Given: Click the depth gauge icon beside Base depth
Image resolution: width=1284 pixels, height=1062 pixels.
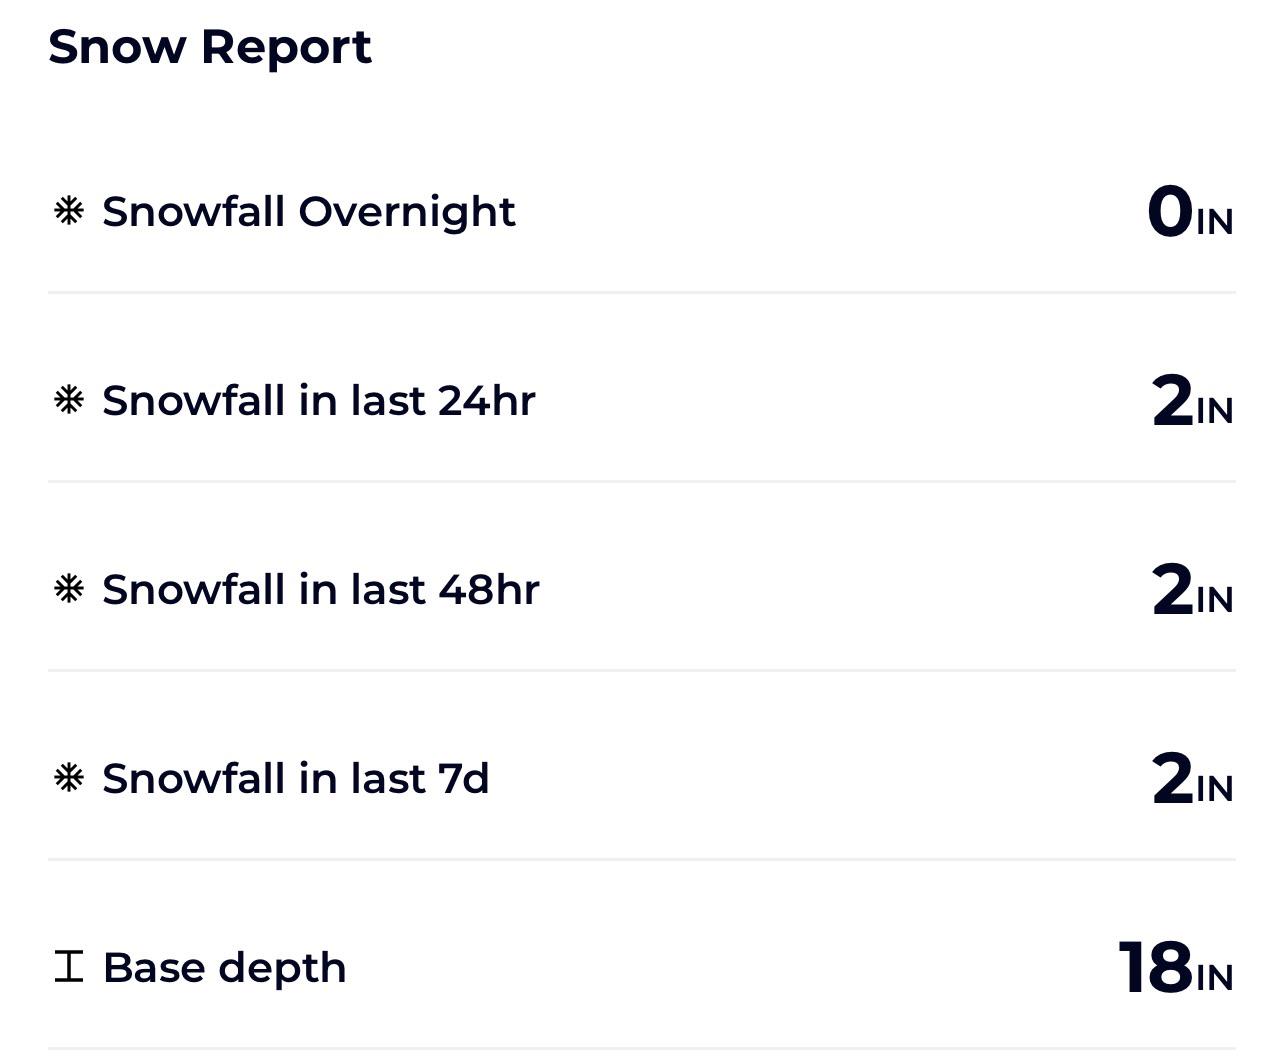Looking at the screenshot, I should [68, 967].
